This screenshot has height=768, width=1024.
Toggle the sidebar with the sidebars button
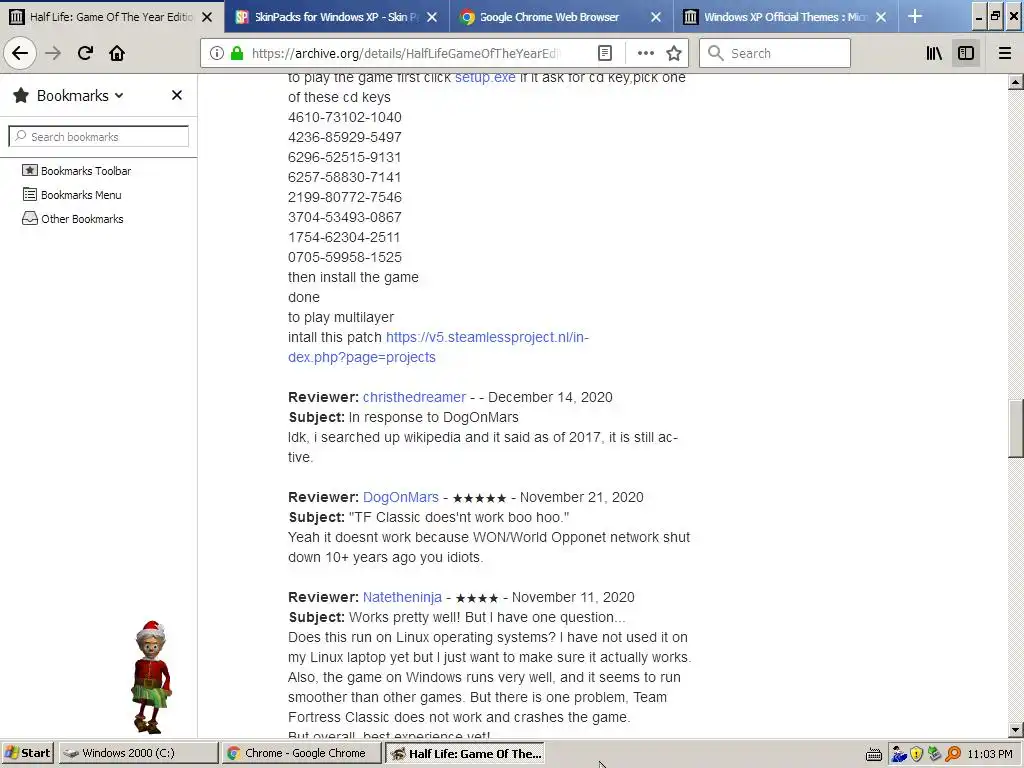pos(966,54)
